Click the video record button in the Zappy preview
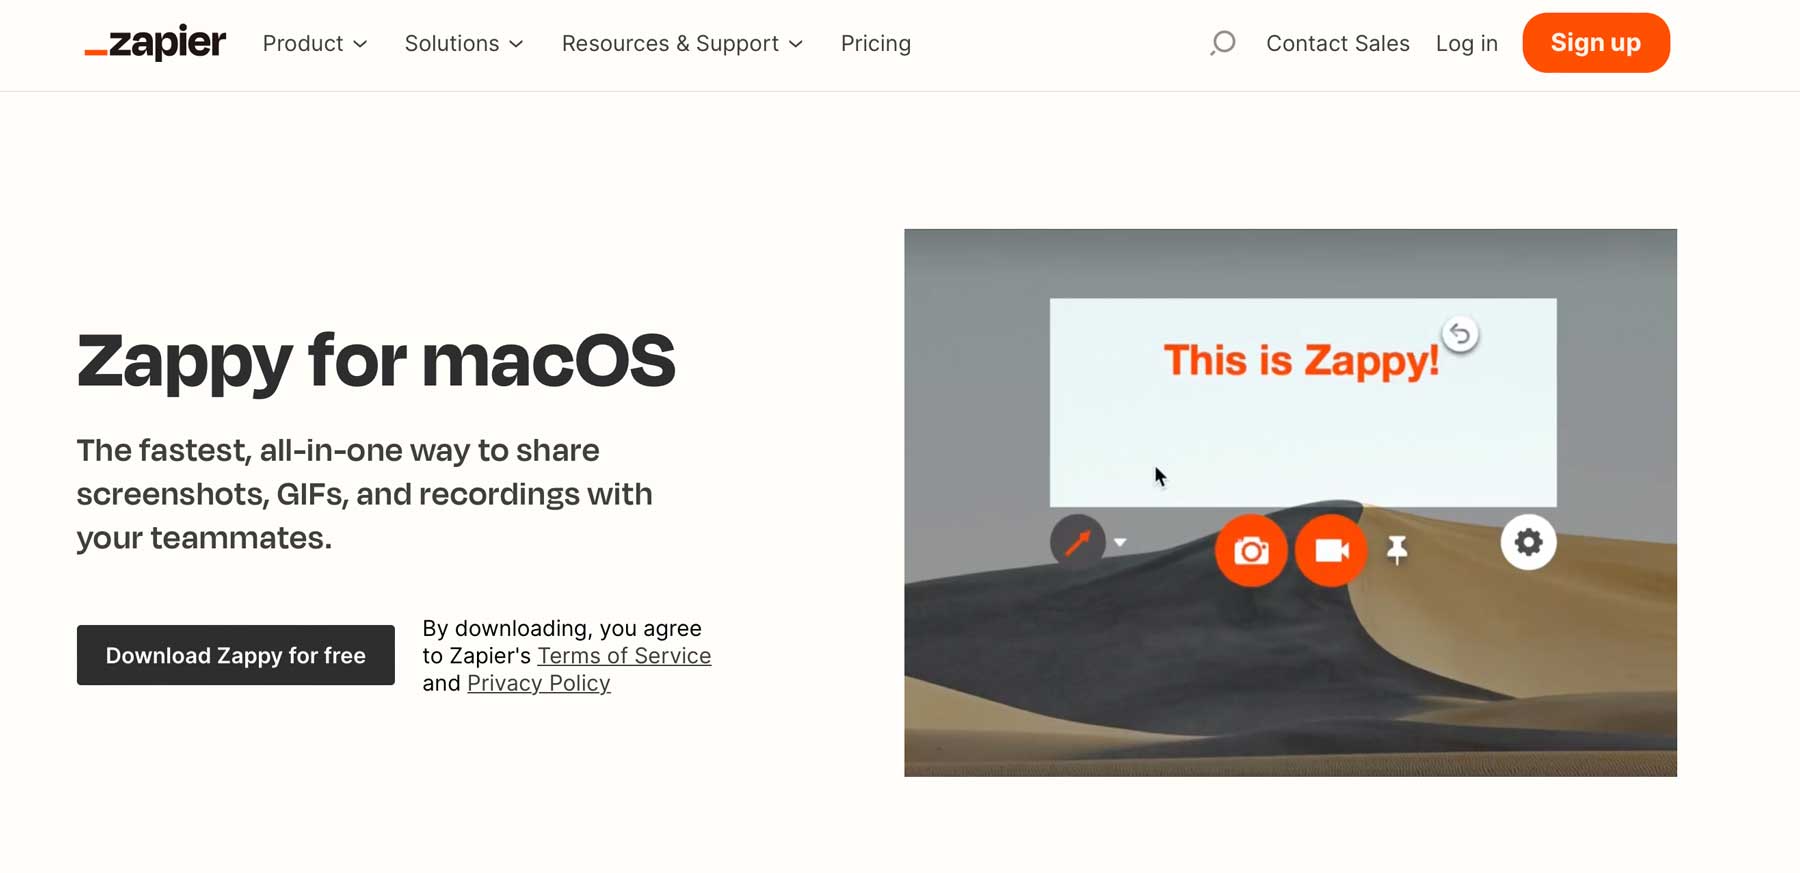The height and width of the screenshot is (873, 1800). click(1331, 550)
